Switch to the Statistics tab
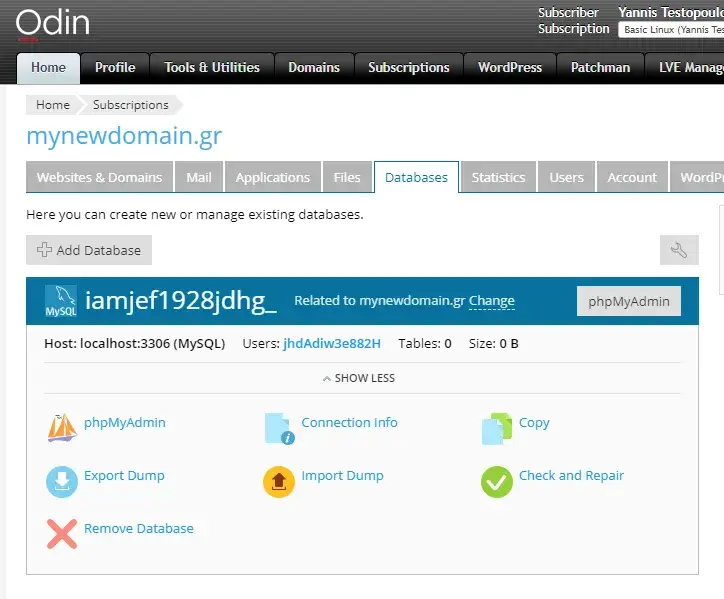Screen dimensions: 724x599 click(498, 177)
